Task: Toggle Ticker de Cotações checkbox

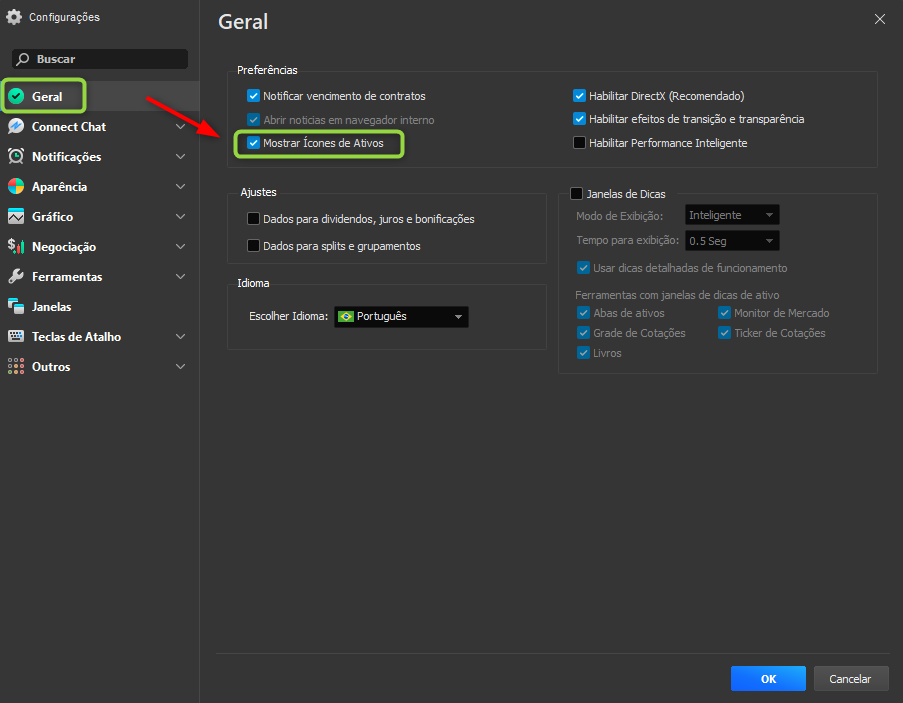Action: coord(724,333)
